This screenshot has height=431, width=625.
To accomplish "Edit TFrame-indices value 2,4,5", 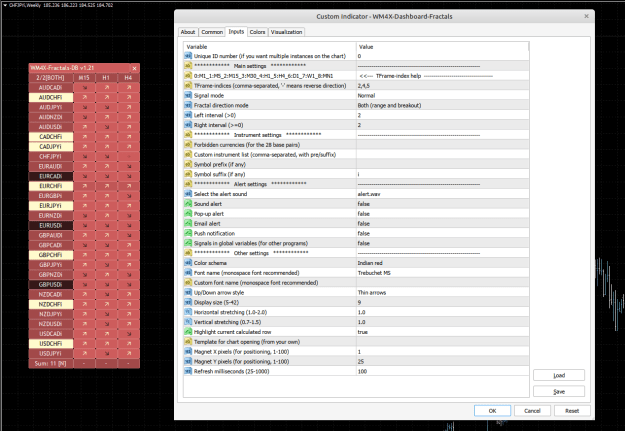I will pyautogui.click(x=442, y=86).
